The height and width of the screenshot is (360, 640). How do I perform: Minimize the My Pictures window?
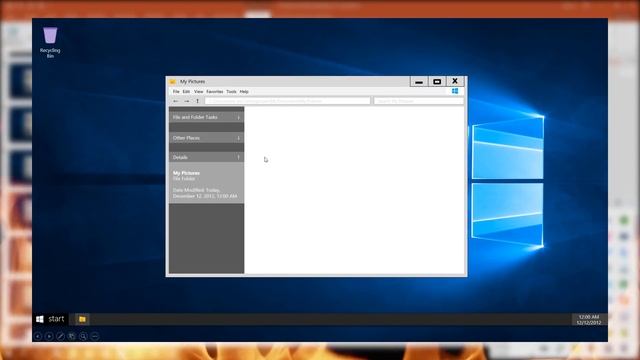[x=419, y=82]
